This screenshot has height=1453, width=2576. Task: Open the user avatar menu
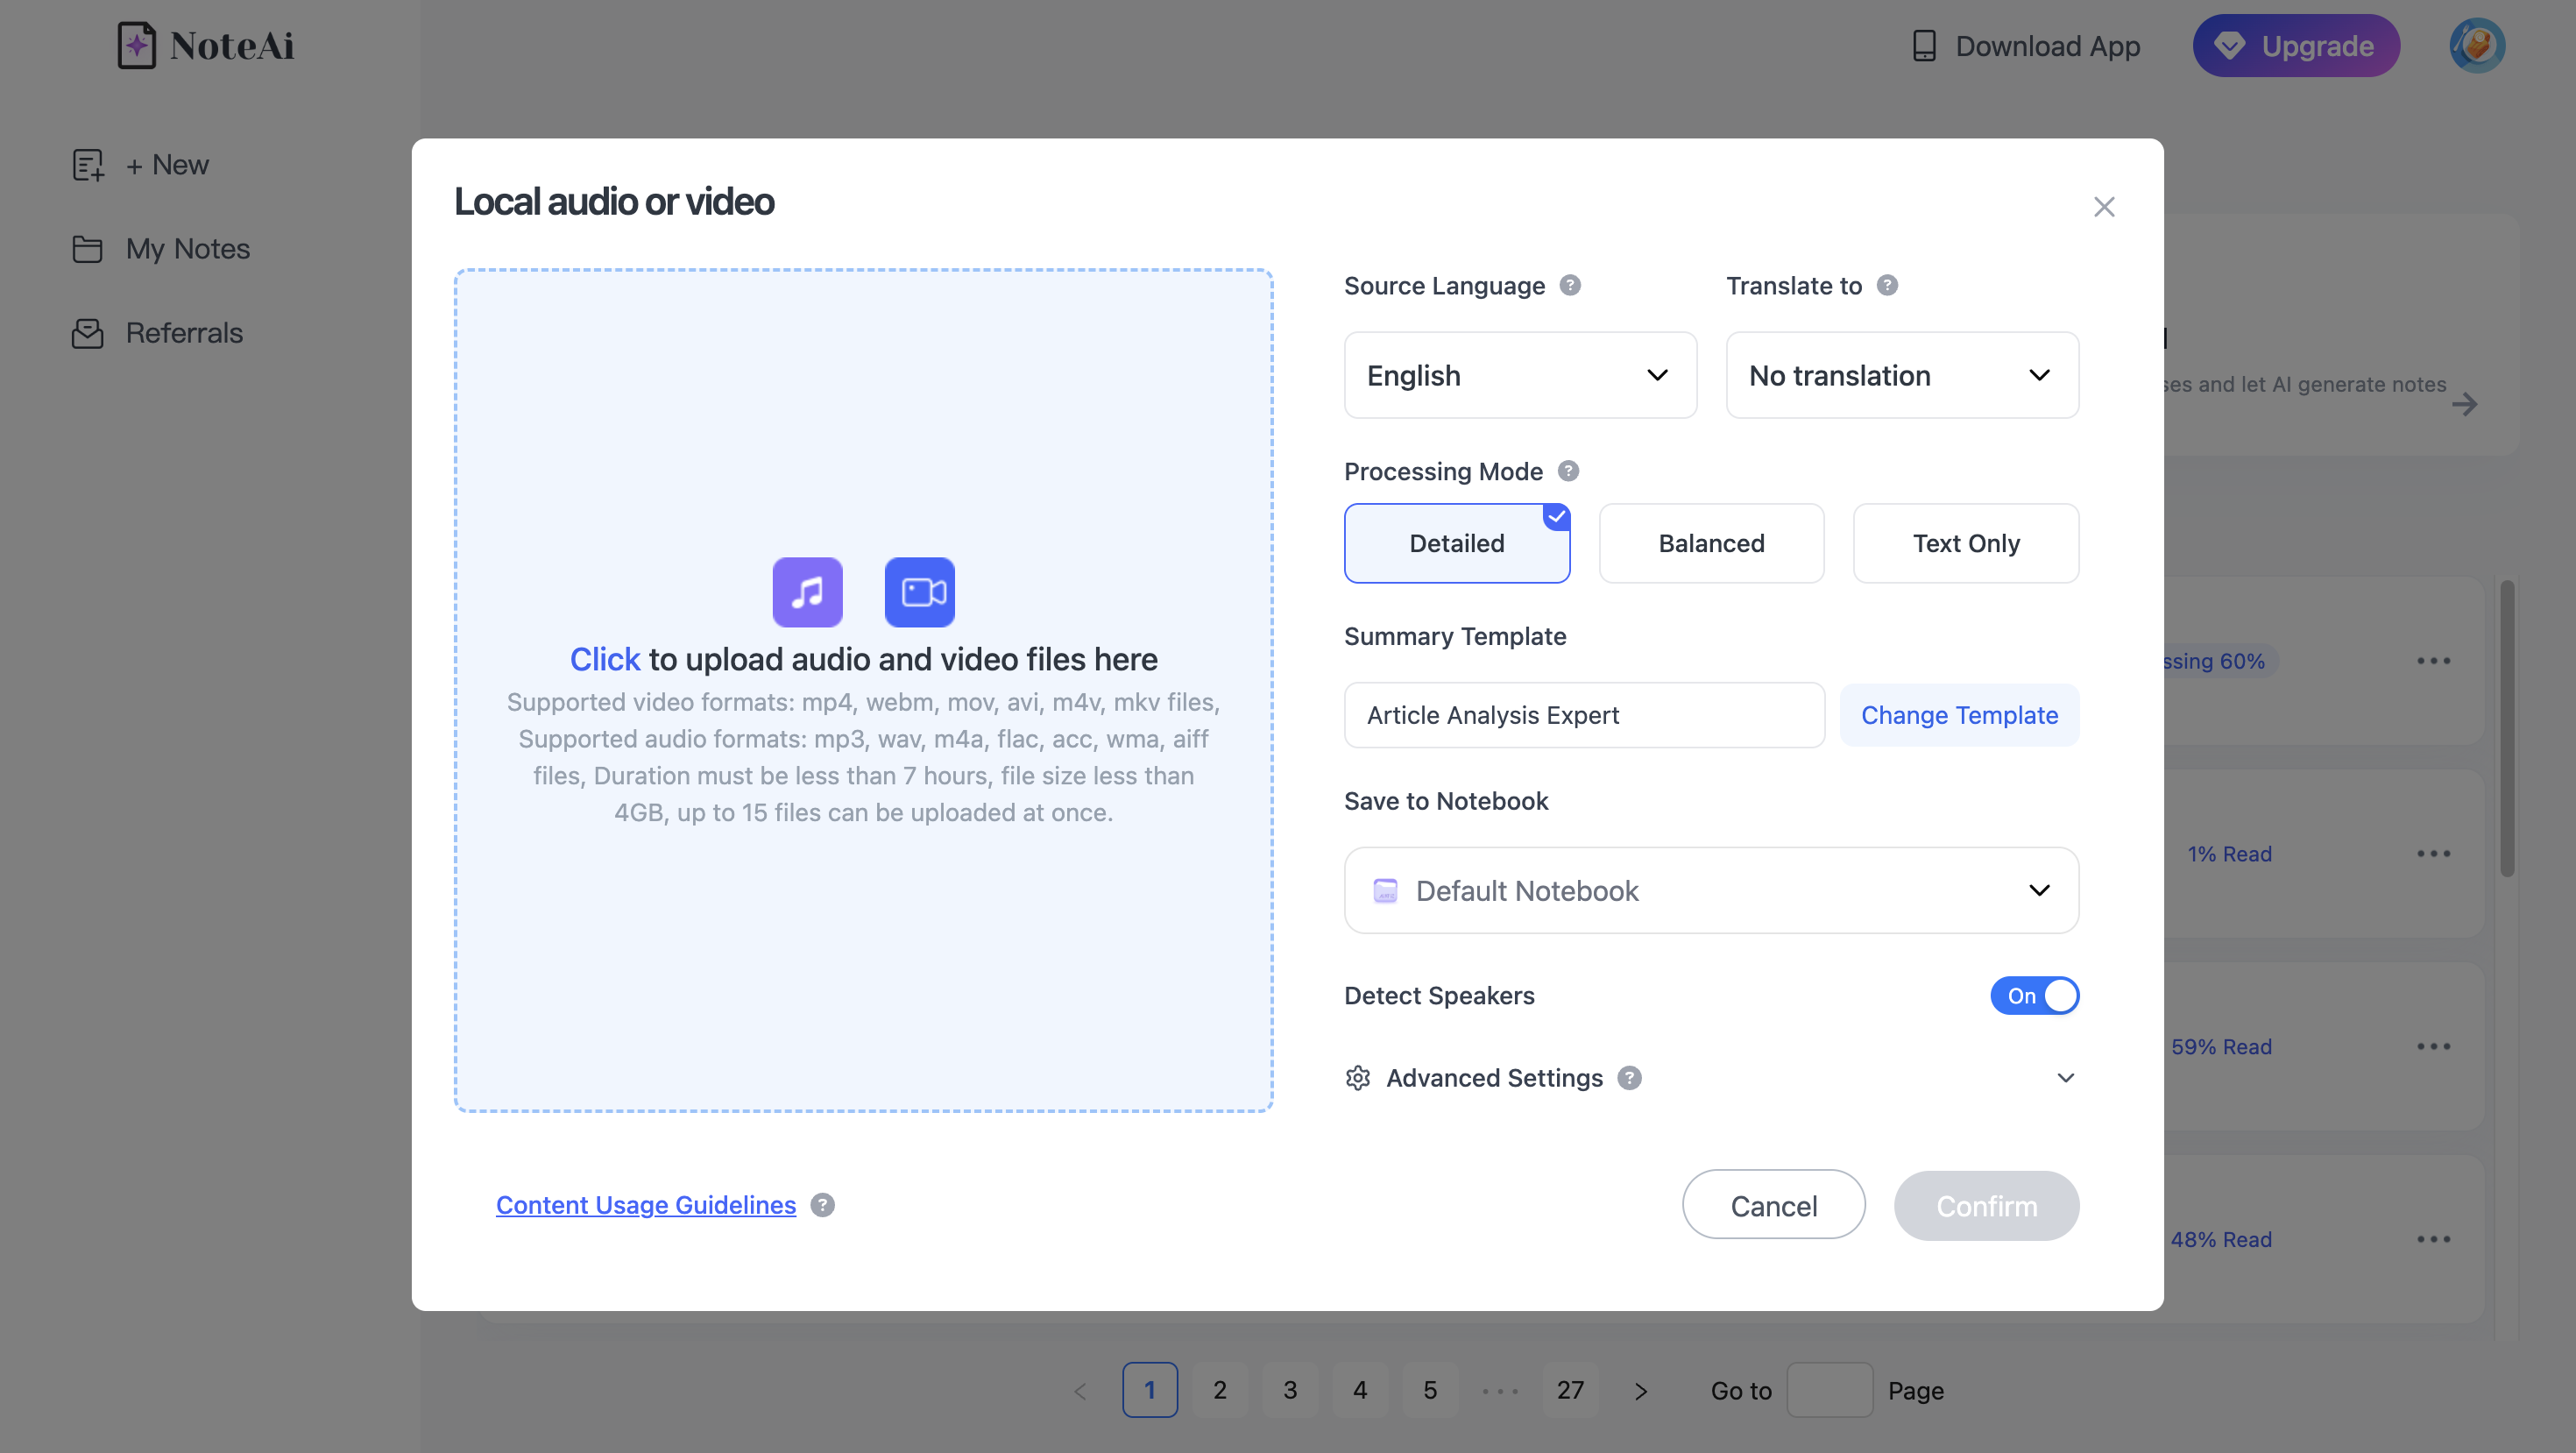[x=2476, y=46]
